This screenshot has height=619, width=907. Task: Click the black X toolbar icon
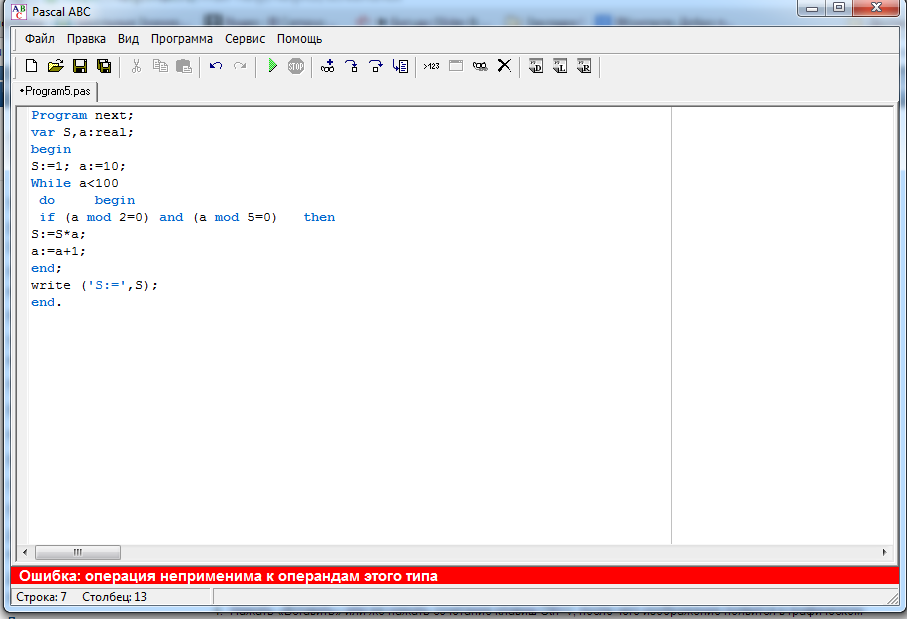click(504, 65)
